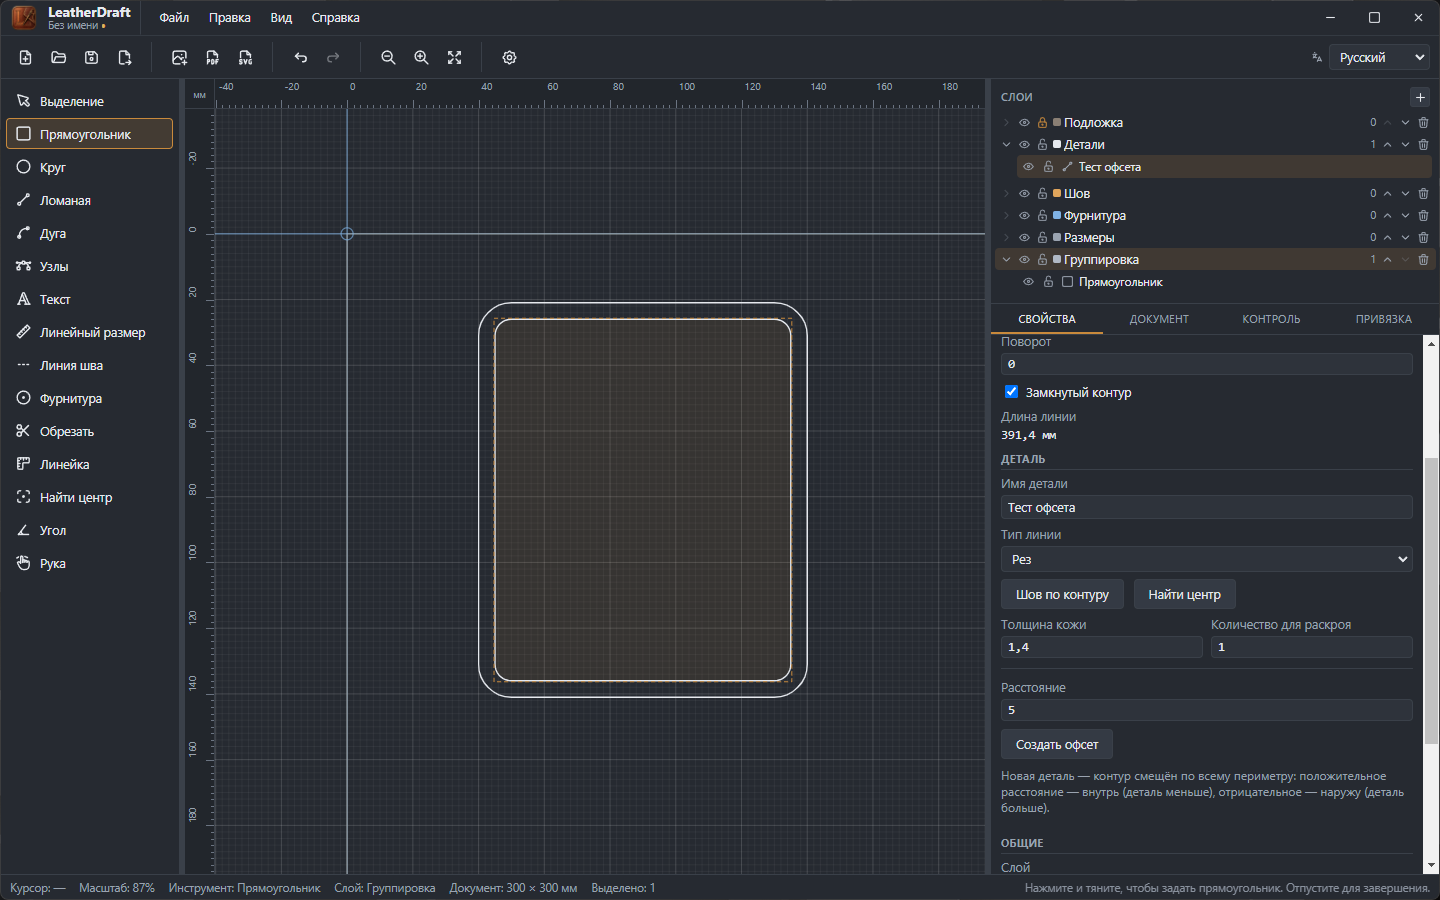Select the Обрезать scissors tool
Viewport: 1440px width, 900px height.
(90, 431)
